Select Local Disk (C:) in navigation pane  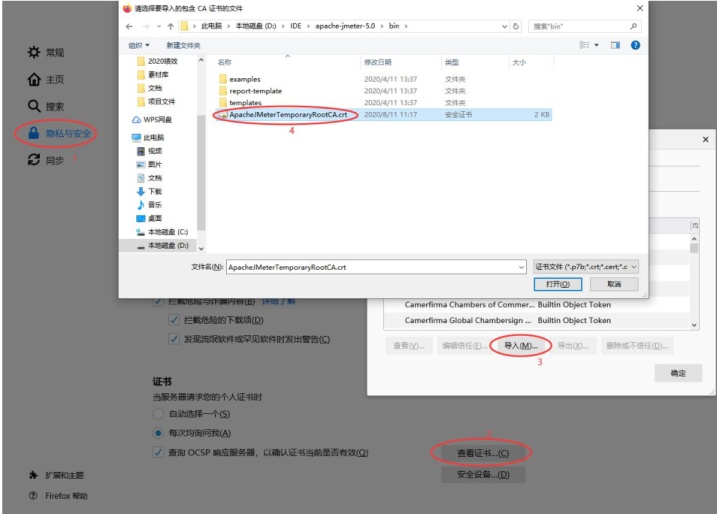pyautogui.click(x=162, y=232)
